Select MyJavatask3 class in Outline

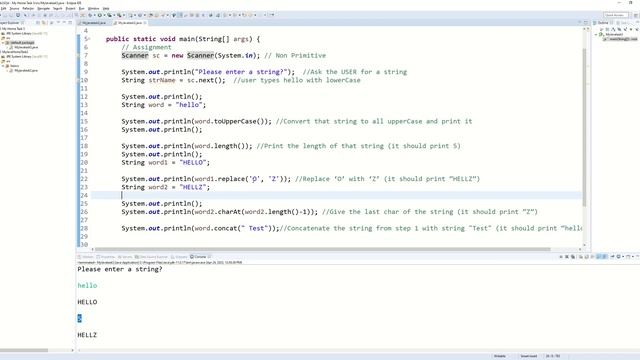click(614, 35)
